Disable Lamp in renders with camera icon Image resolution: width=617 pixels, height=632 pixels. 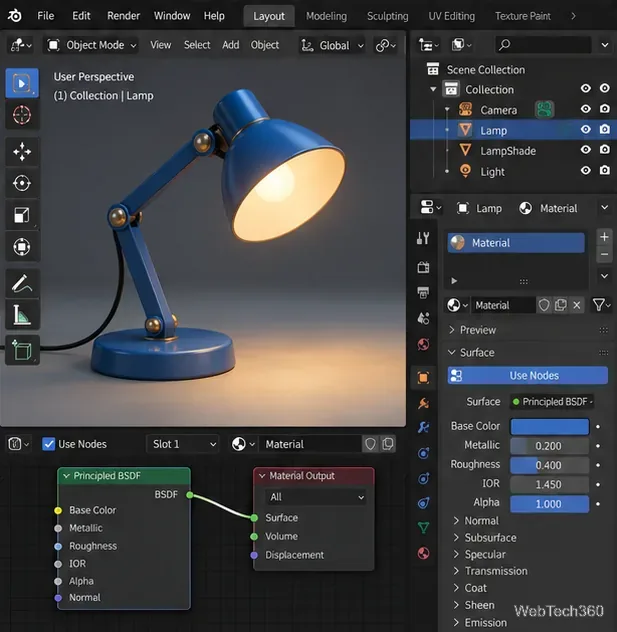pos(605,129)
